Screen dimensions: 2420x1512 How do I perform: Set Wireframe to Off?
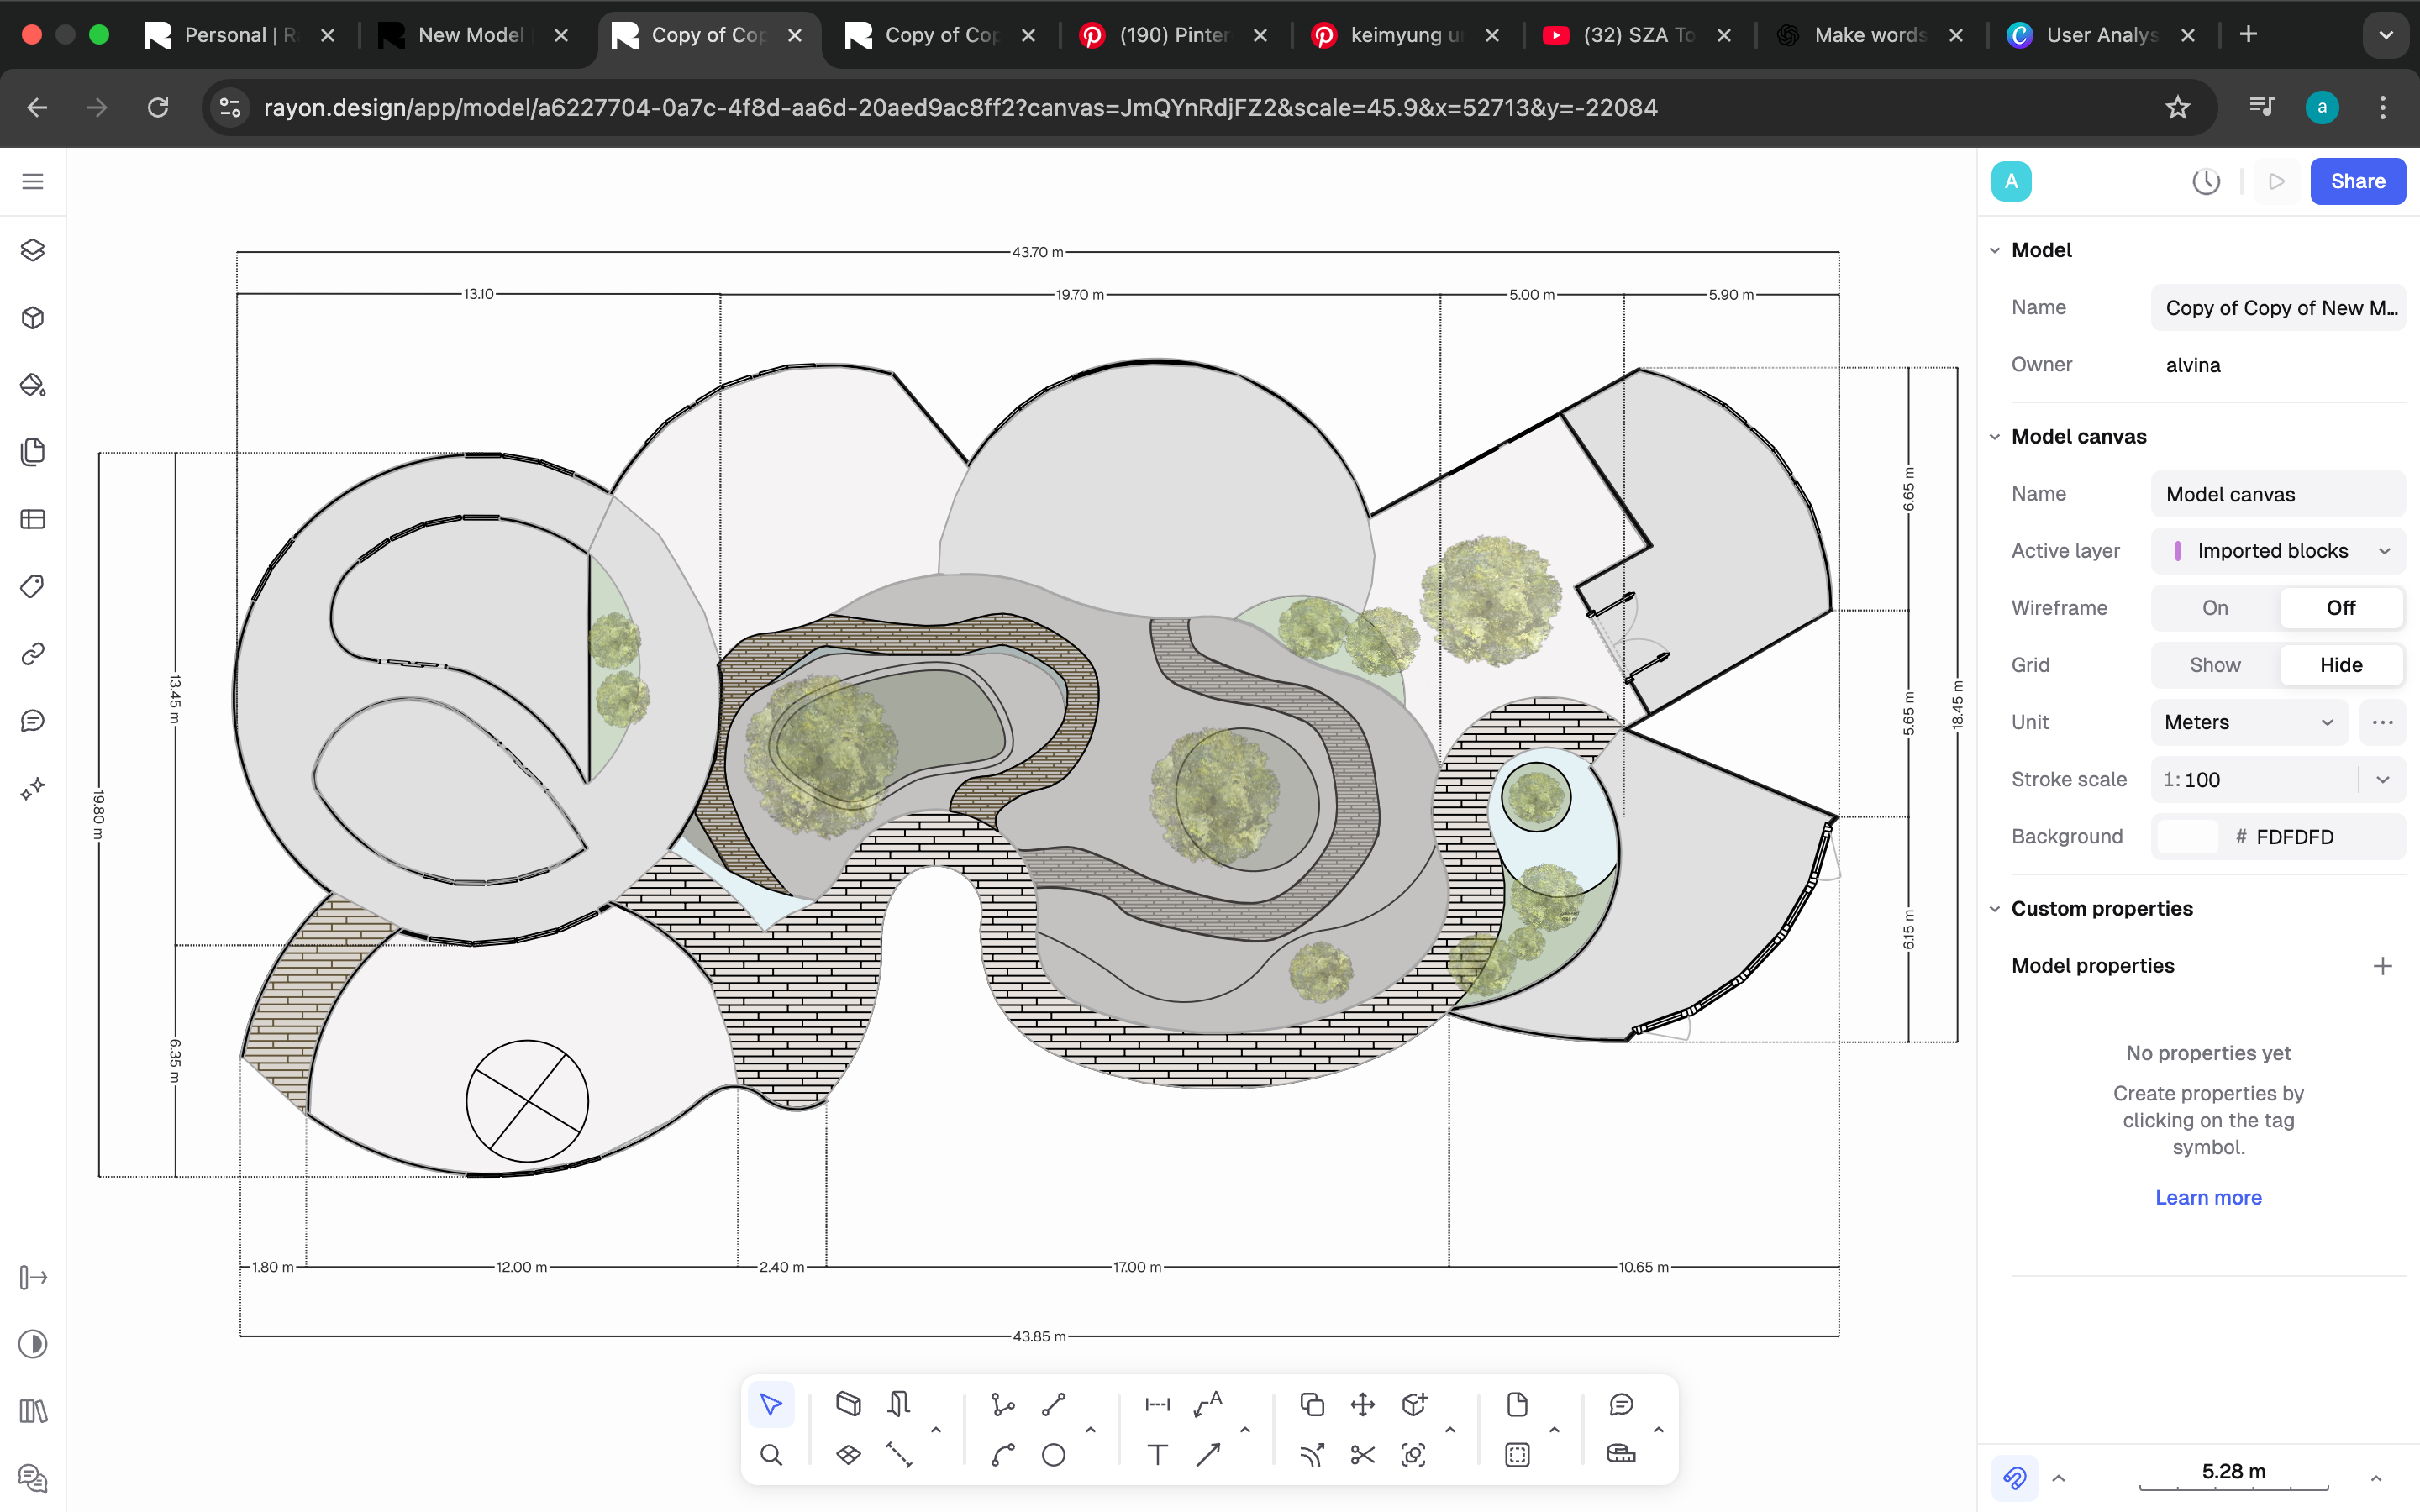(x=2340, y=608)
